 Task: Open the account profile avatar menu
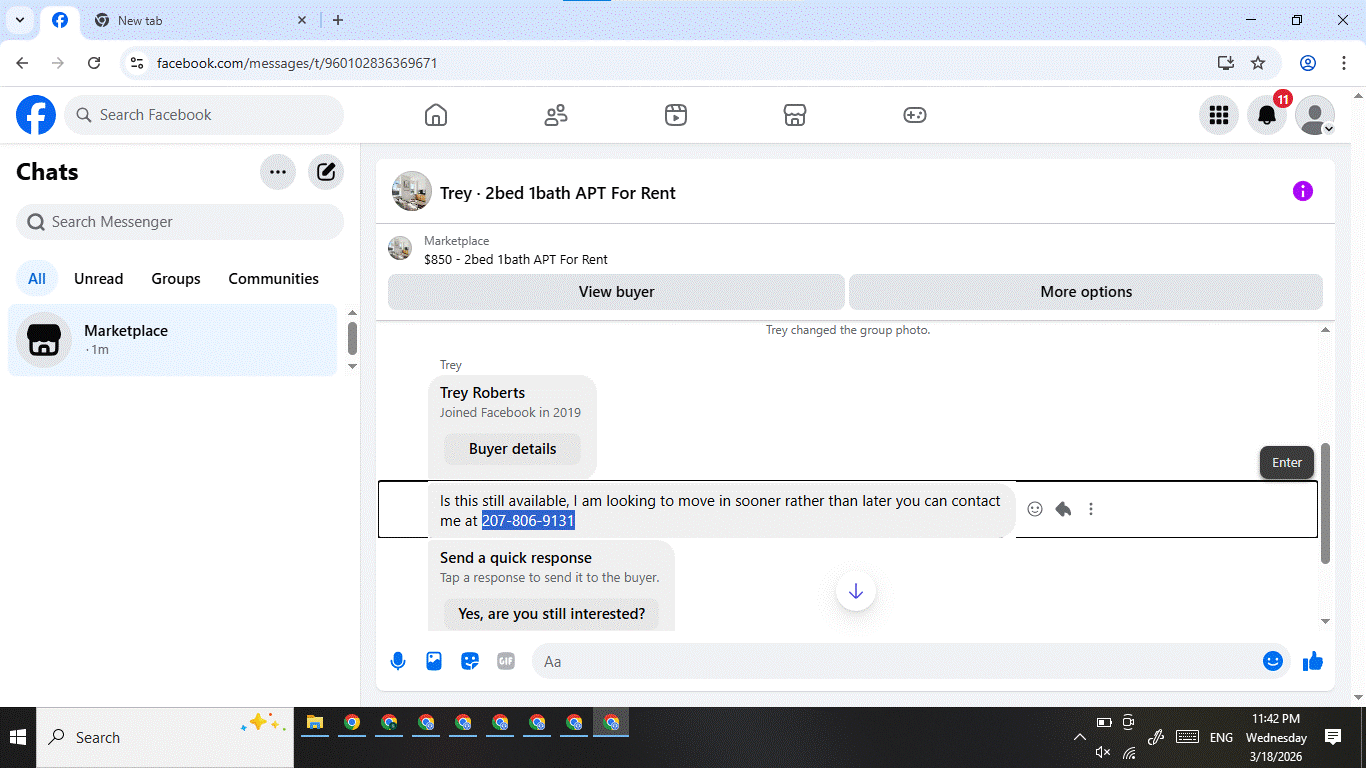tap(1315, 115)
